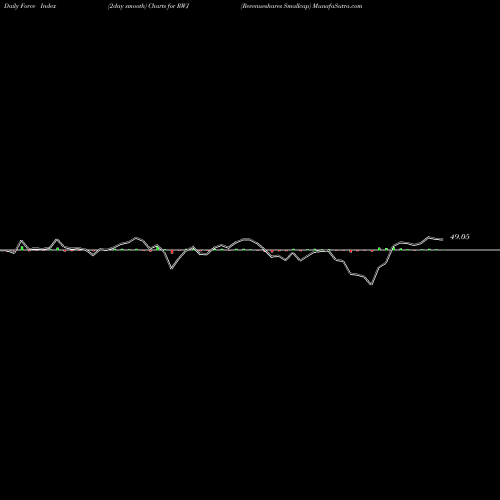Click the 49.05 value label
The height and width of the screenshot is (500, 500).
(460, 237)
